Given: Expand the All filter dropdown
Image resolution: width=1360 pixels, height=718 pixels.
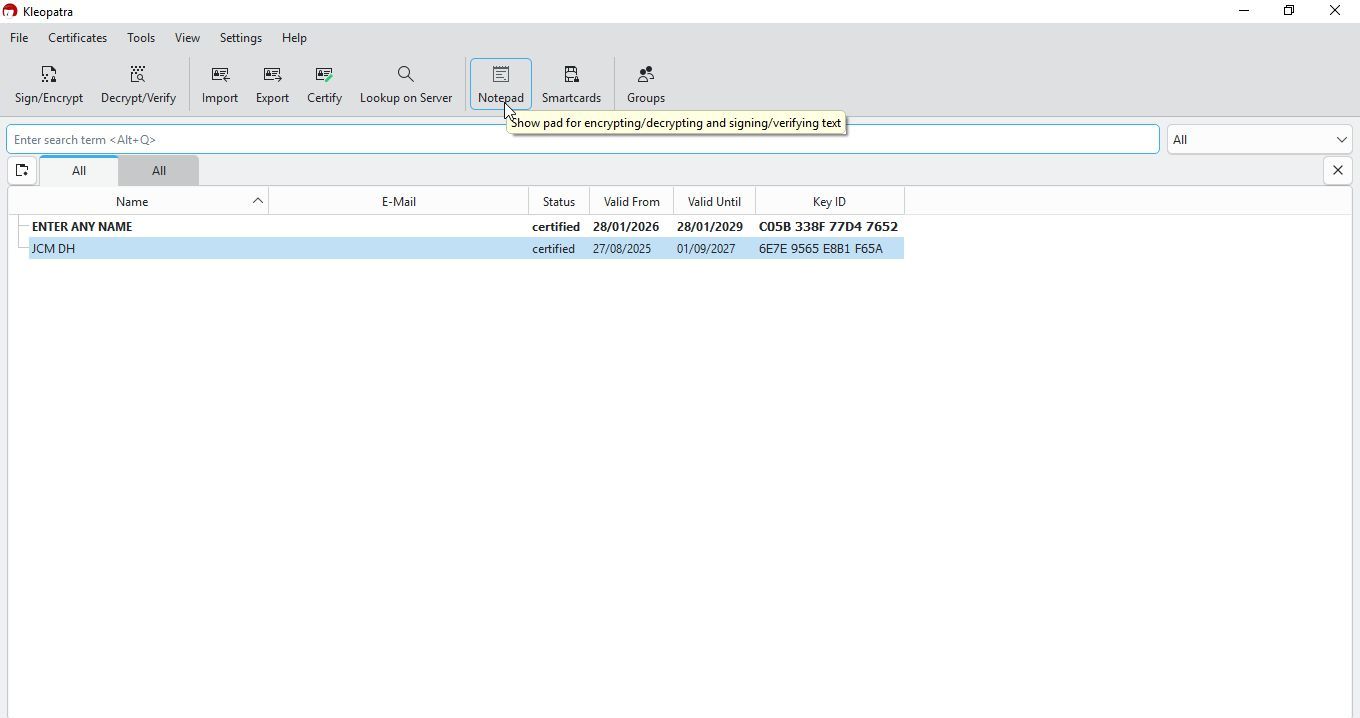Looking at the screenshot, I should point(1259,140).
